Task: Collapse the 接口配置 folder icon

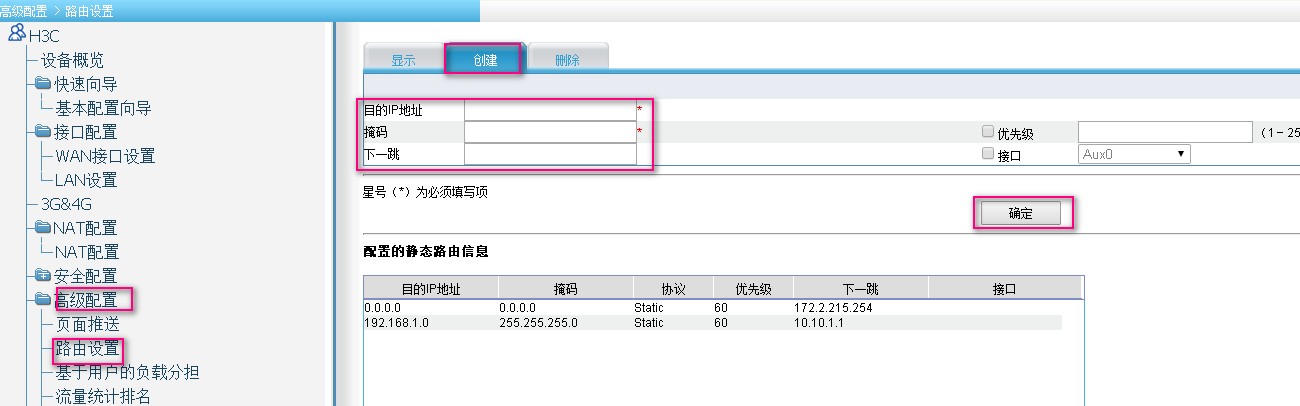Action: pos(44,131)
